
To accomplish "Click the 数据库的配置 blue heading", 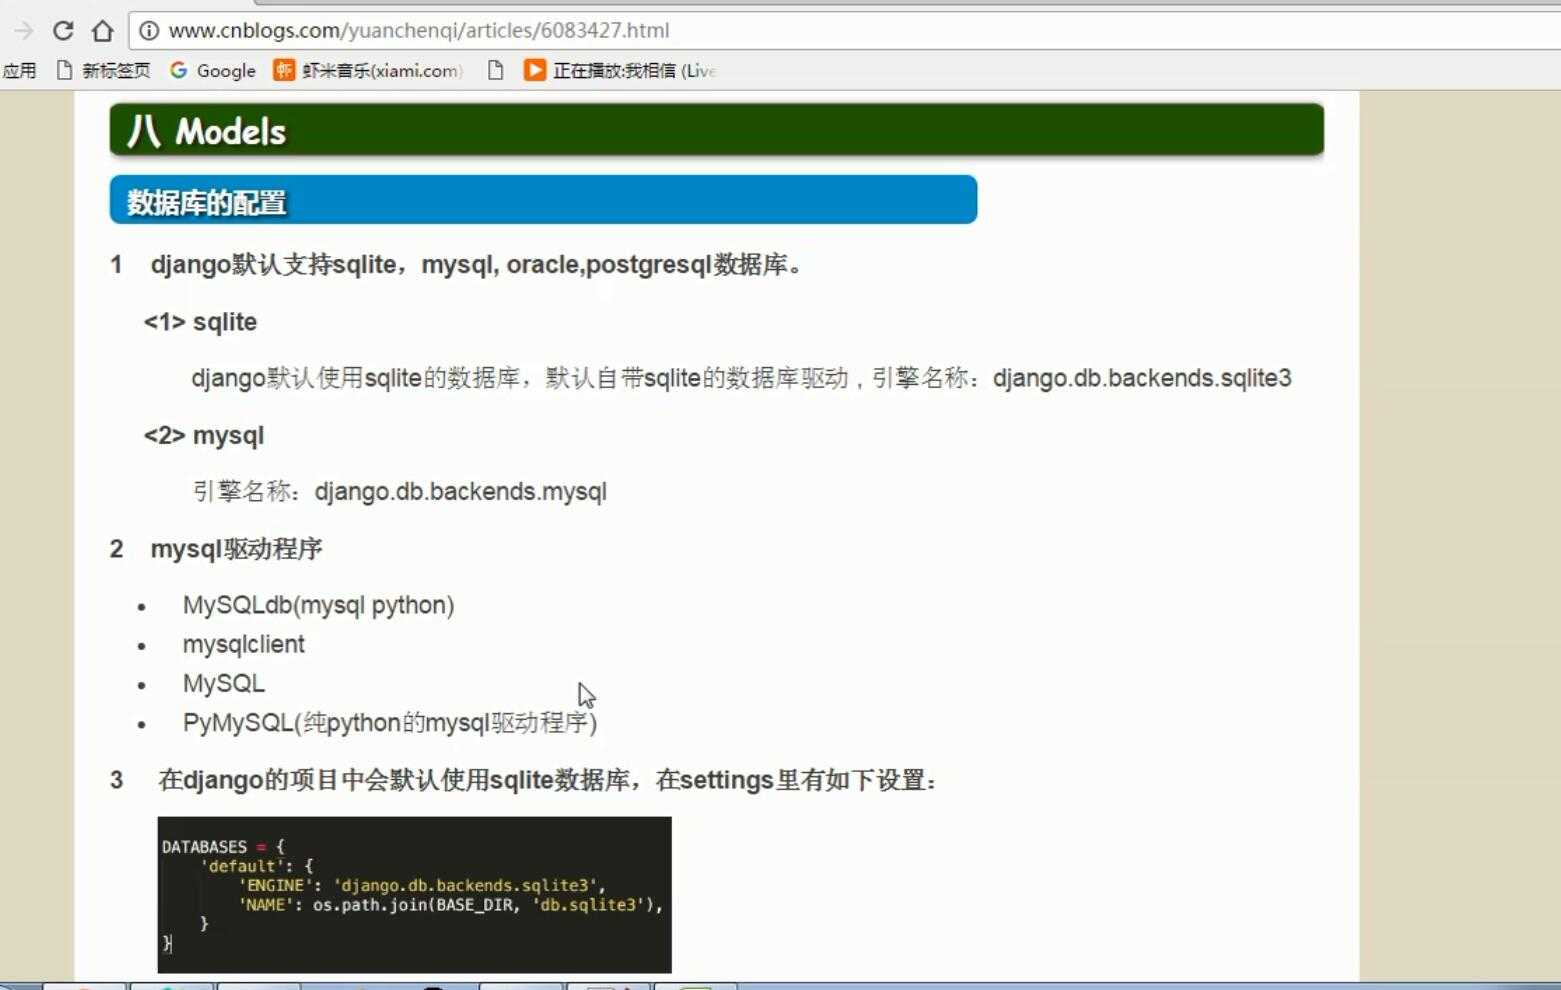I will 543,200.
